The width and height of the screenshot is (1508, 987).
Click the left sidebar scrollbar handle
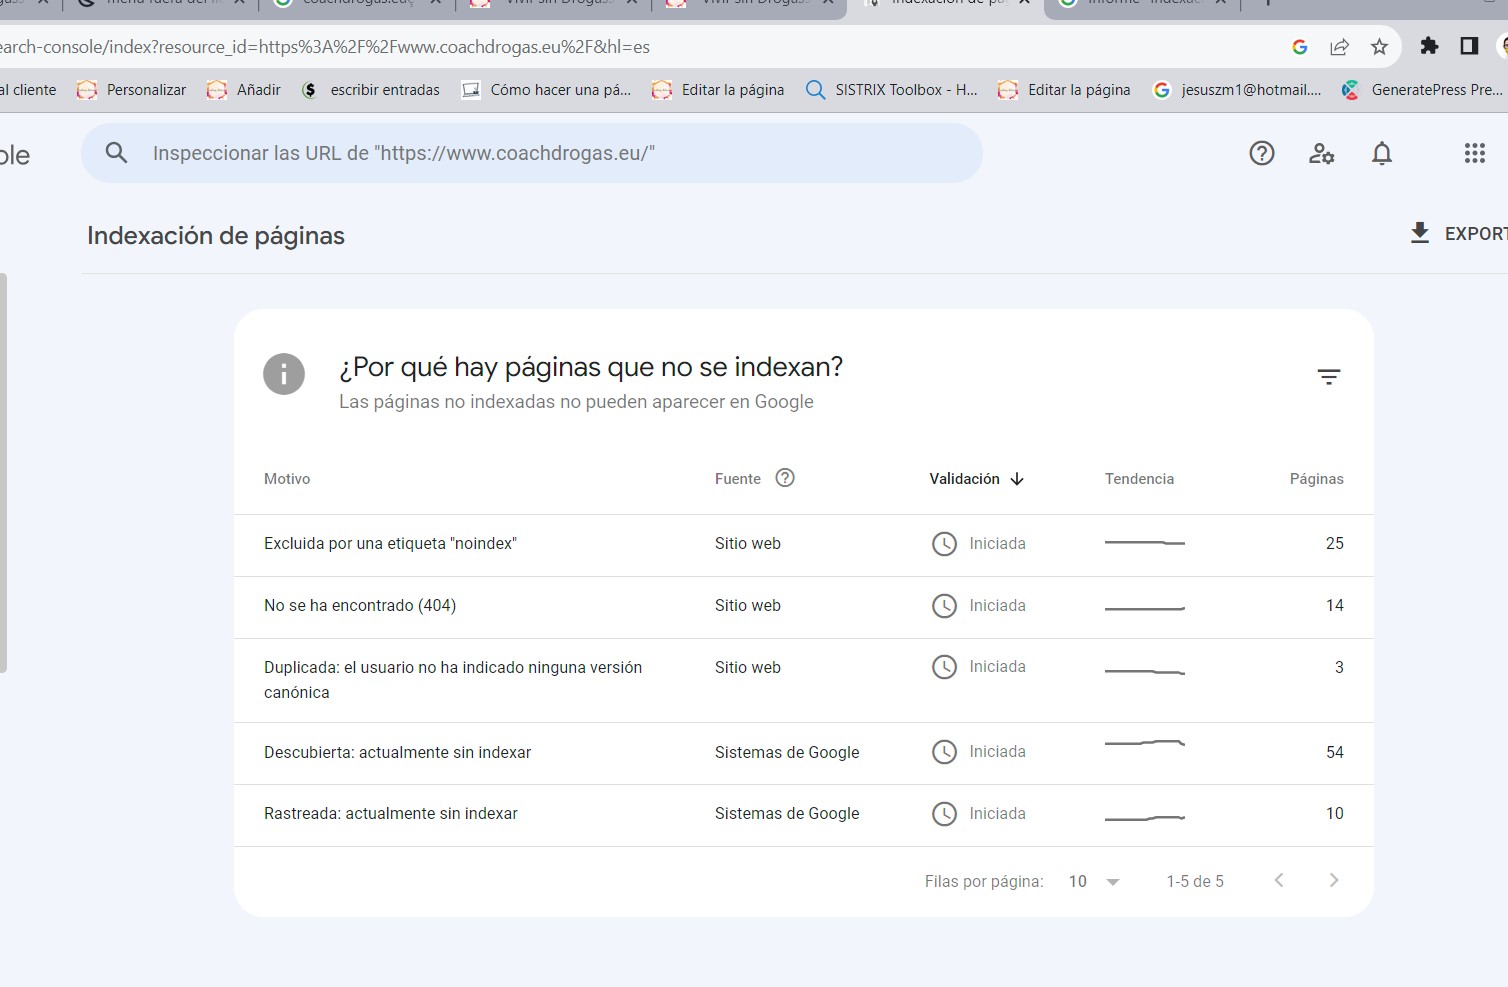(3, 473)
